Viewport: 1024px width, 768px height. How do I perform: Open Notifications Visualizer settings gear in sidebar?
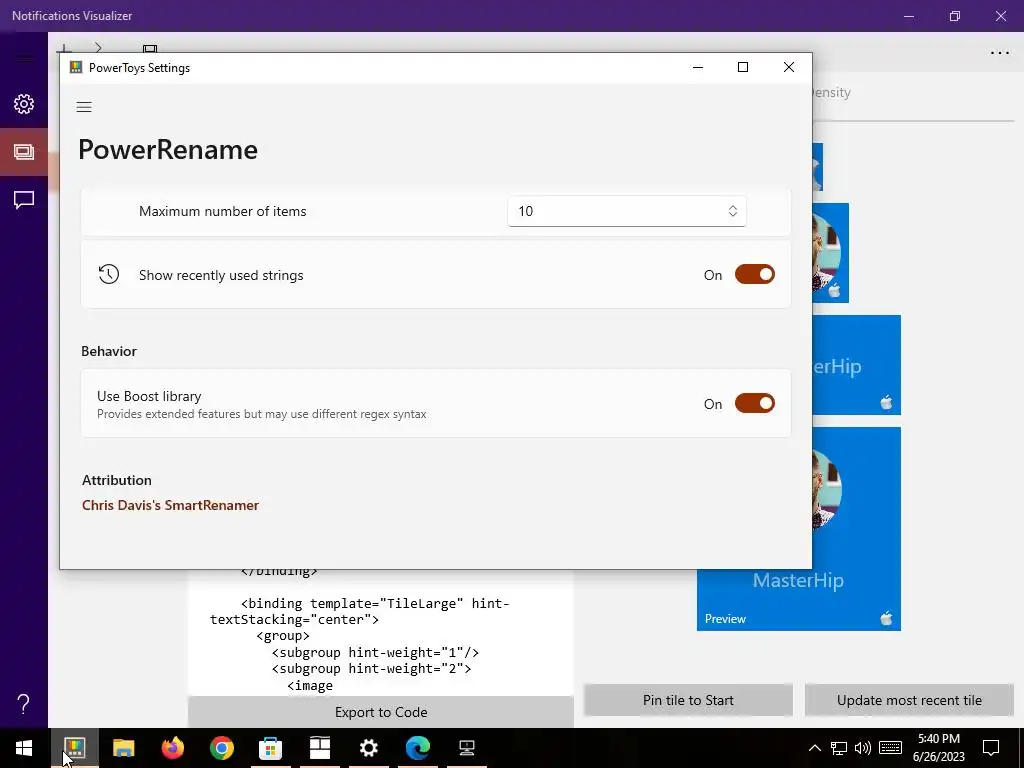(24, 104)
